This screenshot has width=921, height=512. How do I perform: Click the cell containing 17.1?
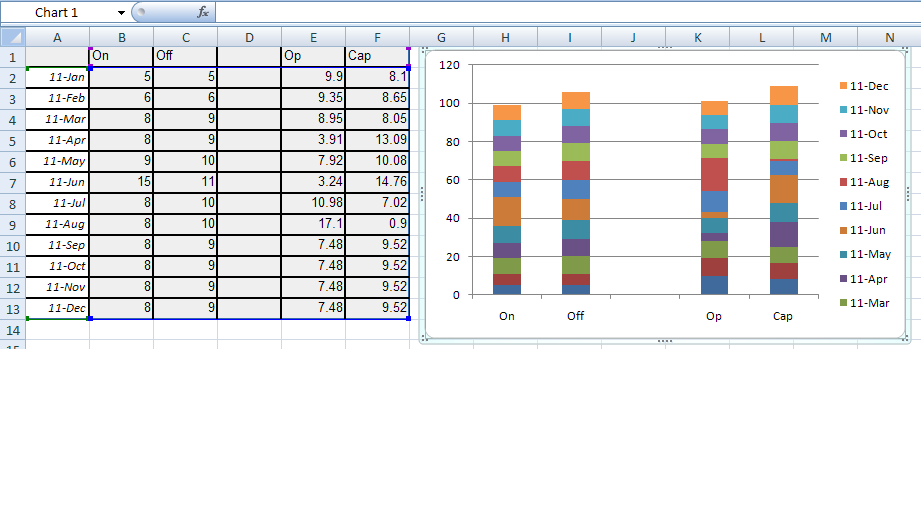tap(313, 224)
